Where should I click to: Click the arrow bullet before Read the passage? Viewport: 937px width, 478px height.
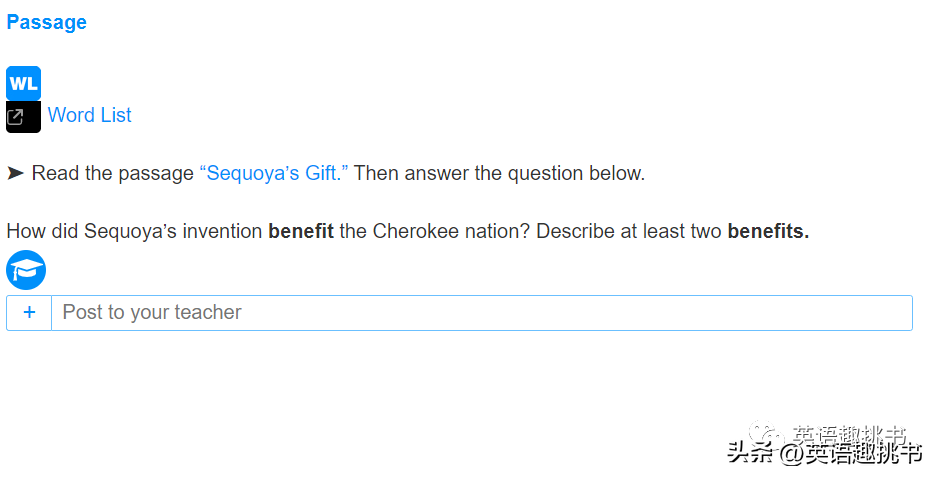[x=15, y=173]
